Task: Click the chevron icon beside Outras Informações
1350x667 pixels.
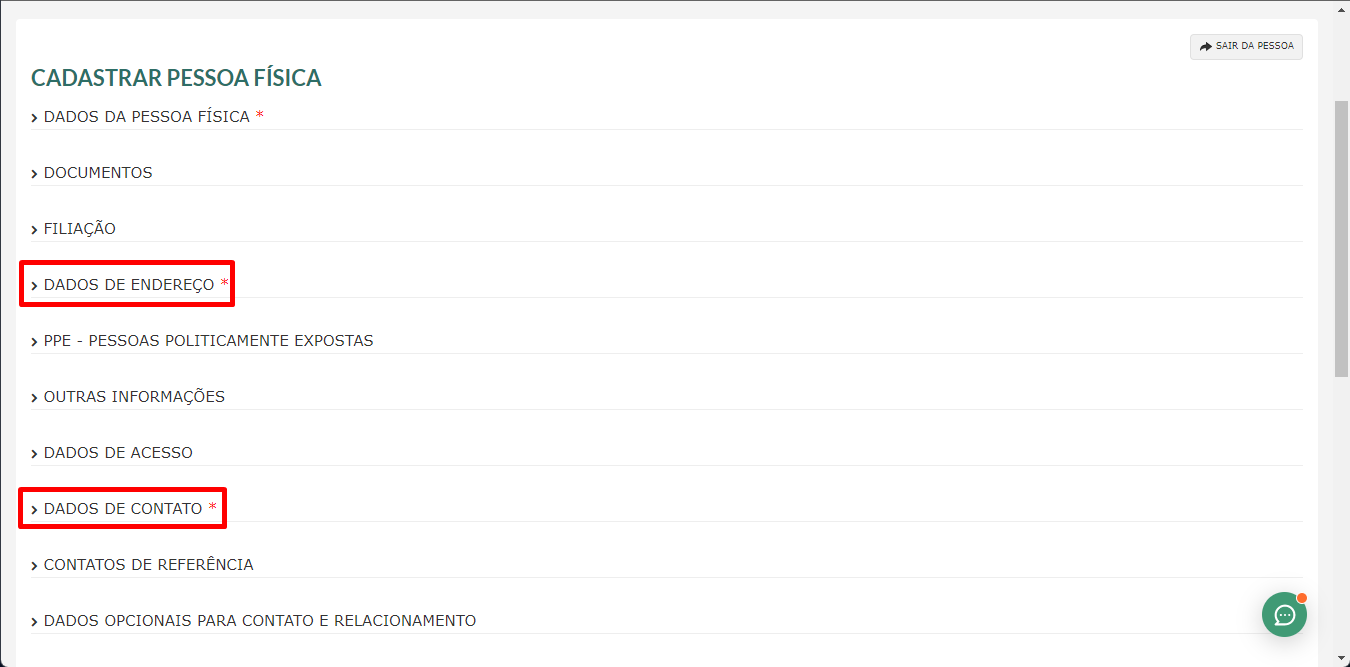Action: click(35, 398)
